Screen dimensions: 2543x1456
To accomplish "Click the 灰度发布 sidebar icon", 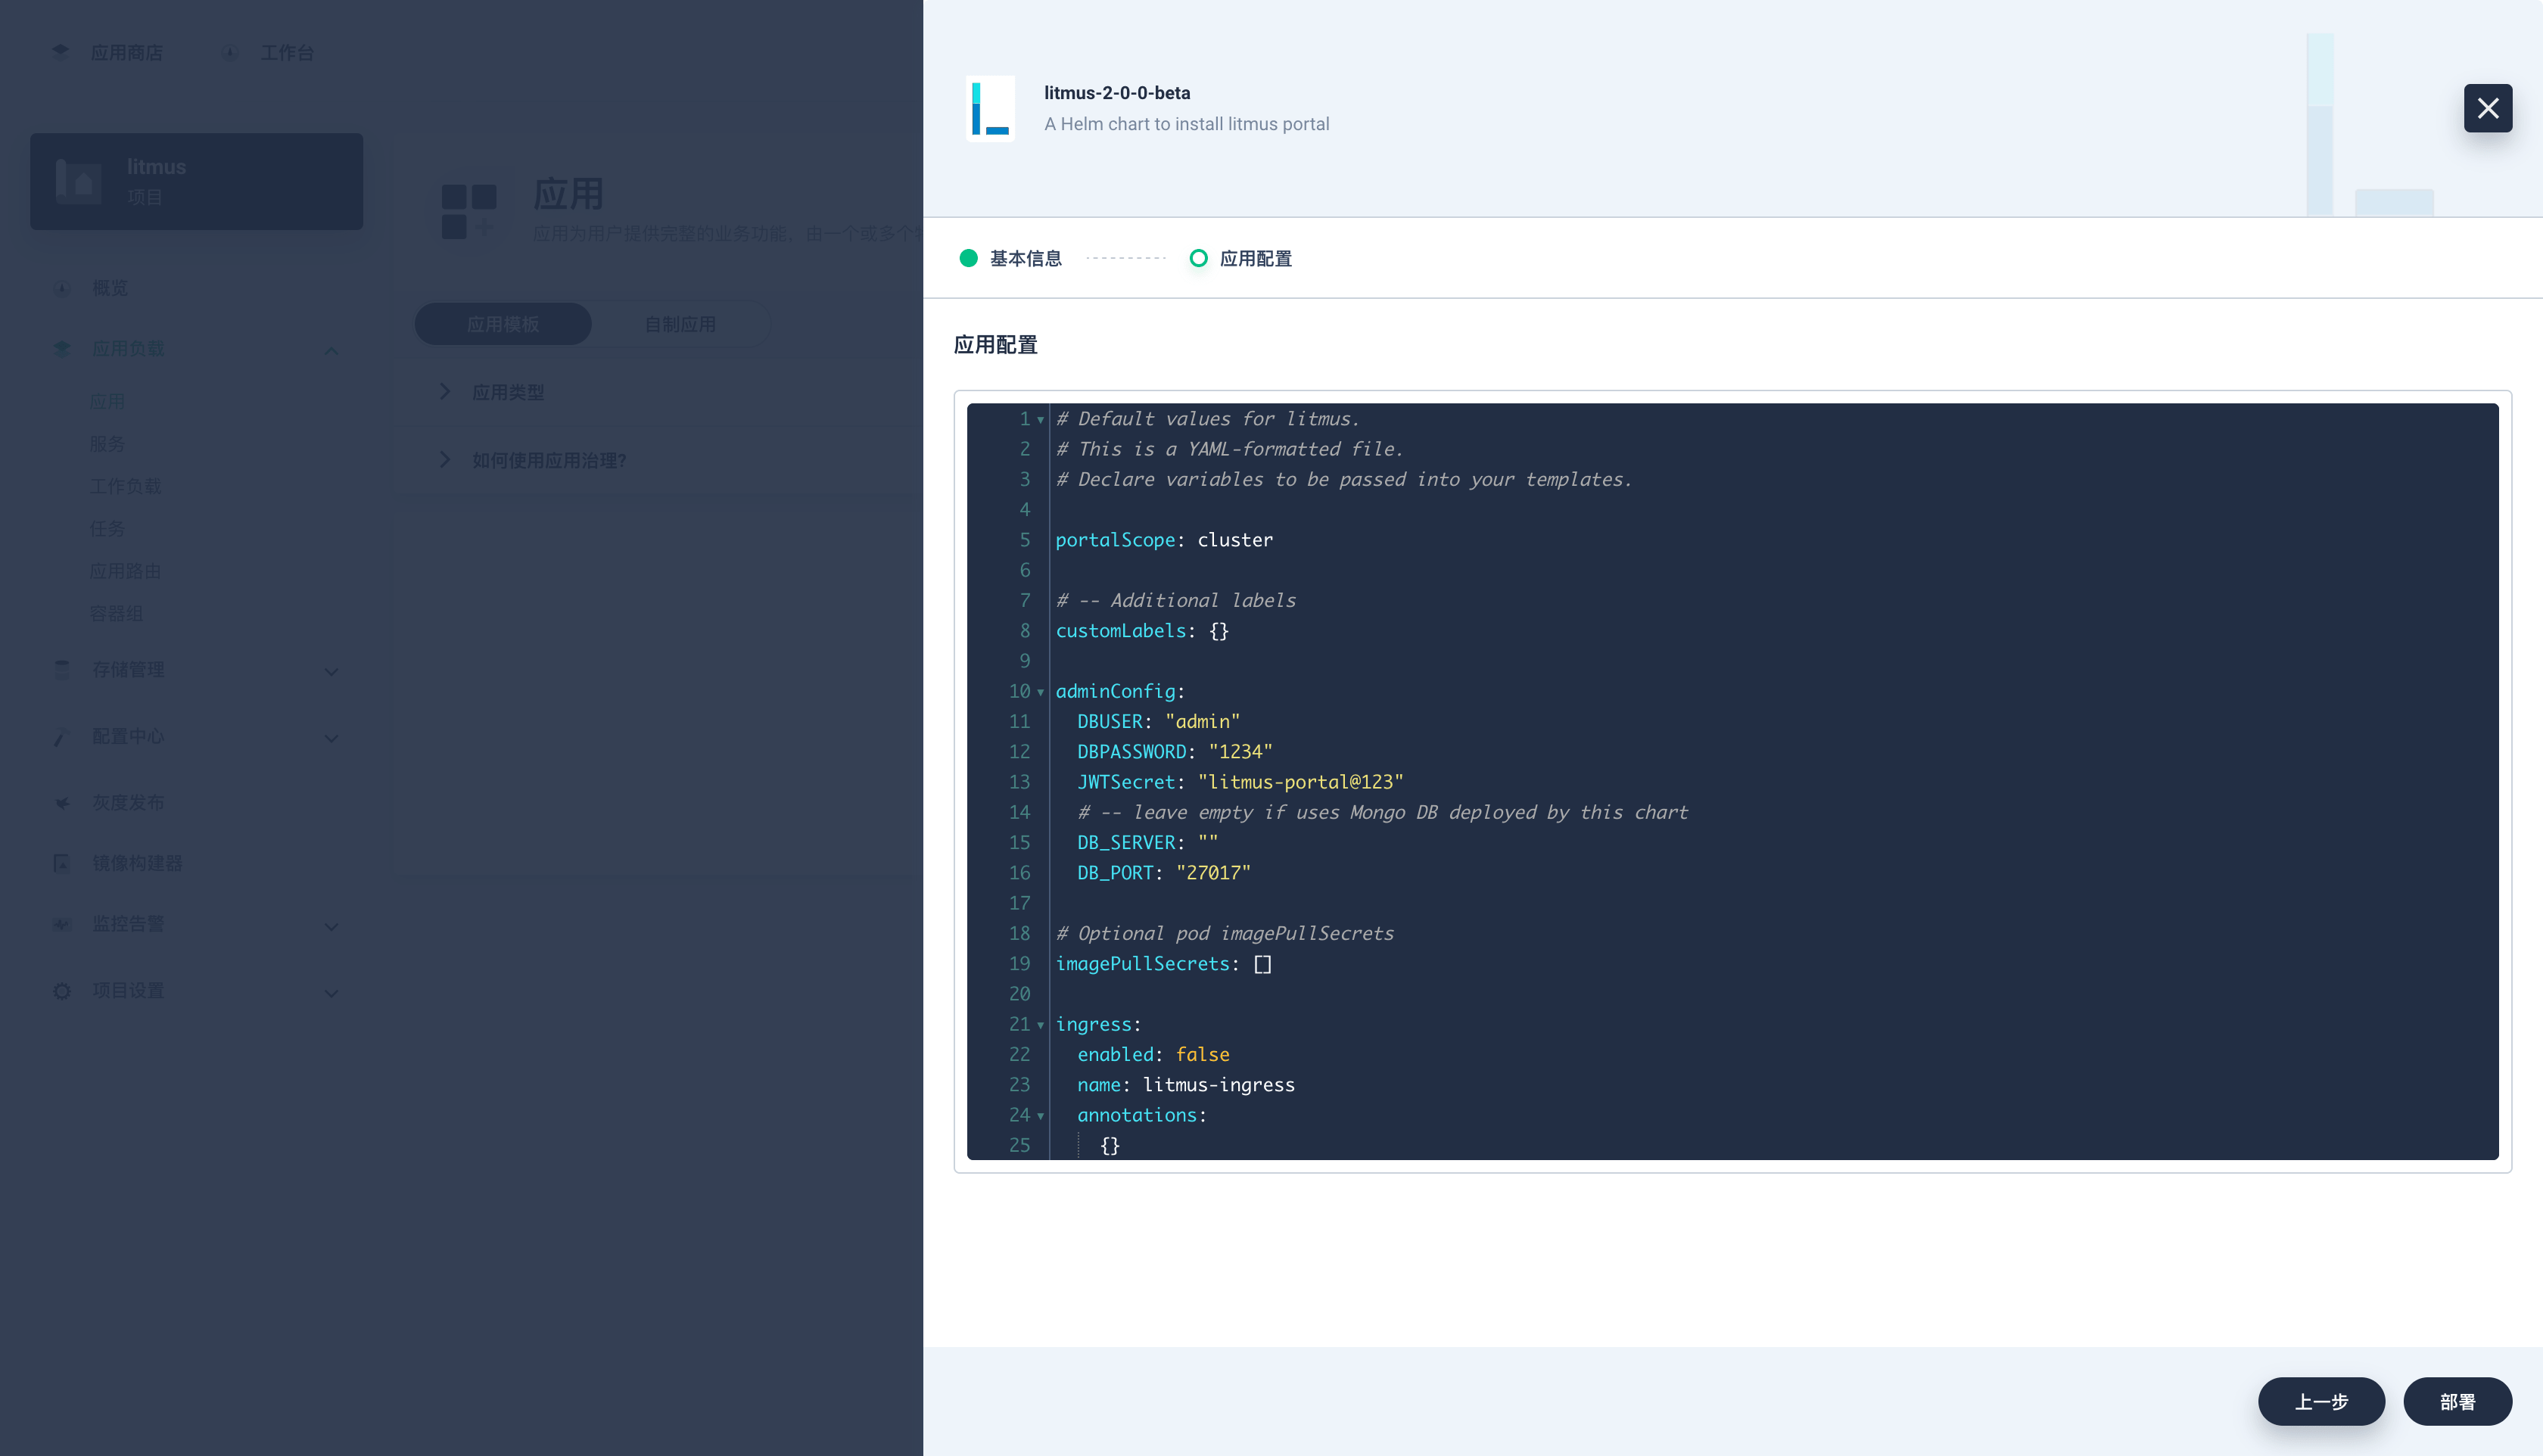I will (62, 802).
